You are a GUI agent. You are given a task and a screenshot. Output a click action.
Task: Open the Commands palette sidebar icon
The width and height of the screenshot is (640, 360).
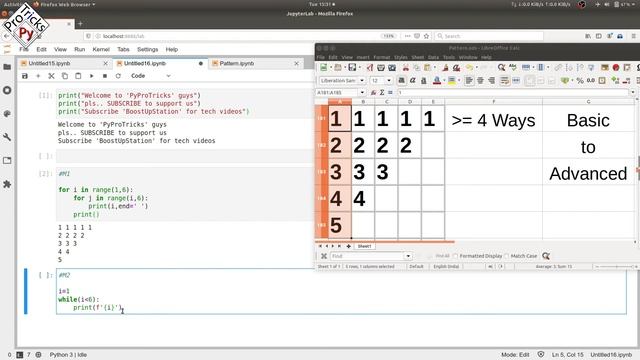pos(7,114)
